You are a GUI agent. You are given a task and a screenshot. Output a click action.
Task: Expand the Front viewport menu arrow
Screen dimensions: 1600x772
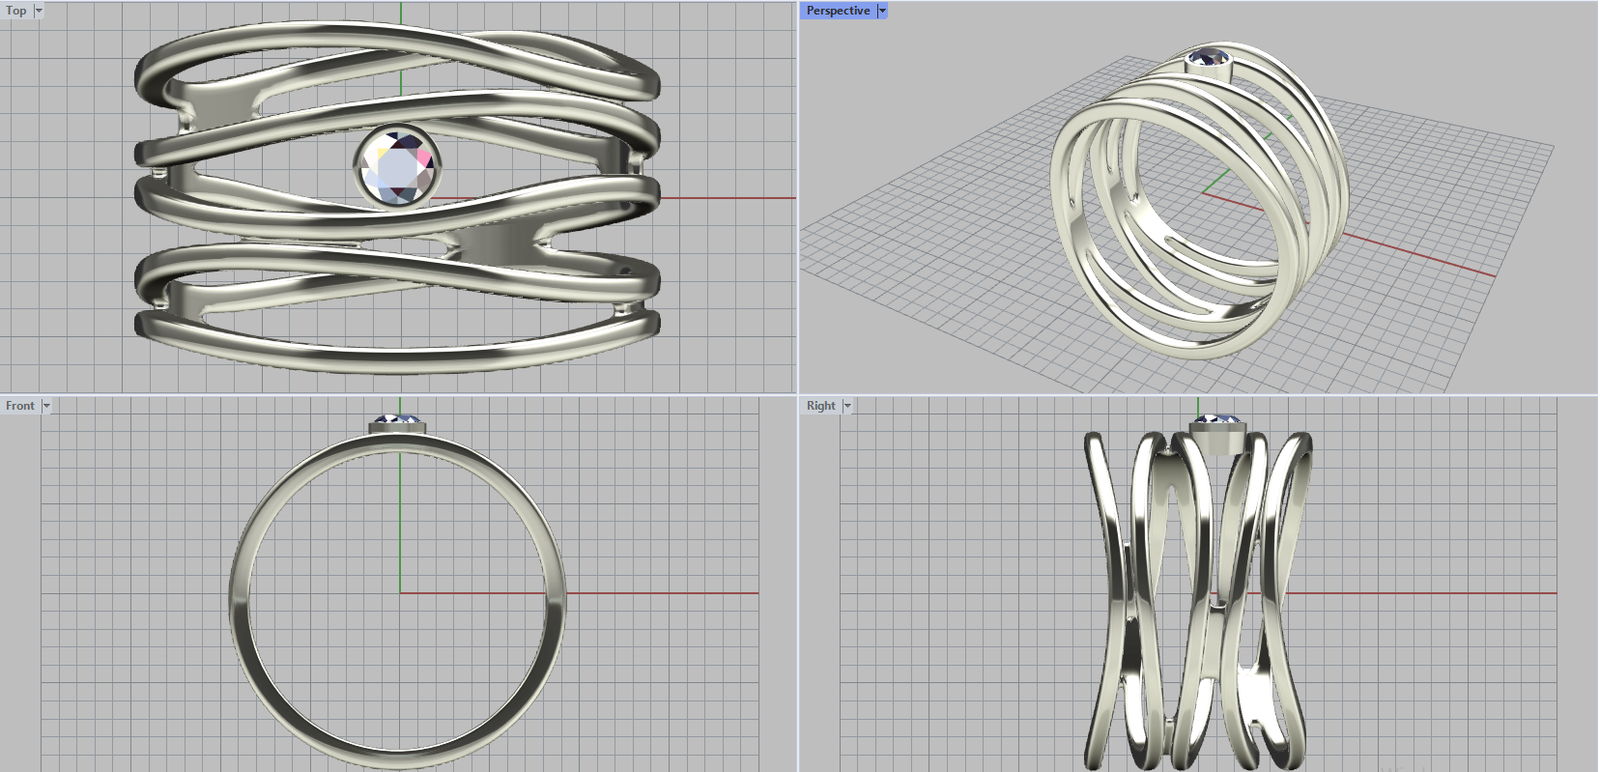tap(46, 406)
